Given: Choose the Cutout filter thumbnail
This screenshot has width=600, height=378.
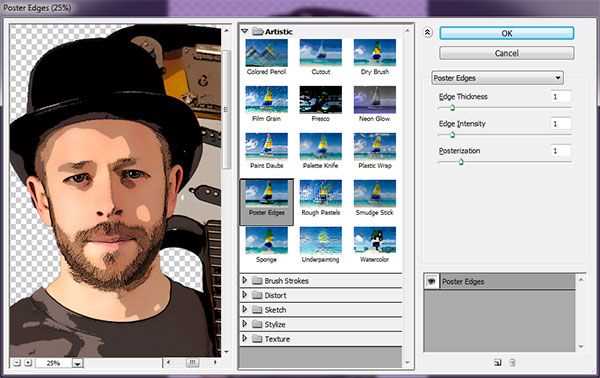Looking at the screenshot, I should point(321,53).
